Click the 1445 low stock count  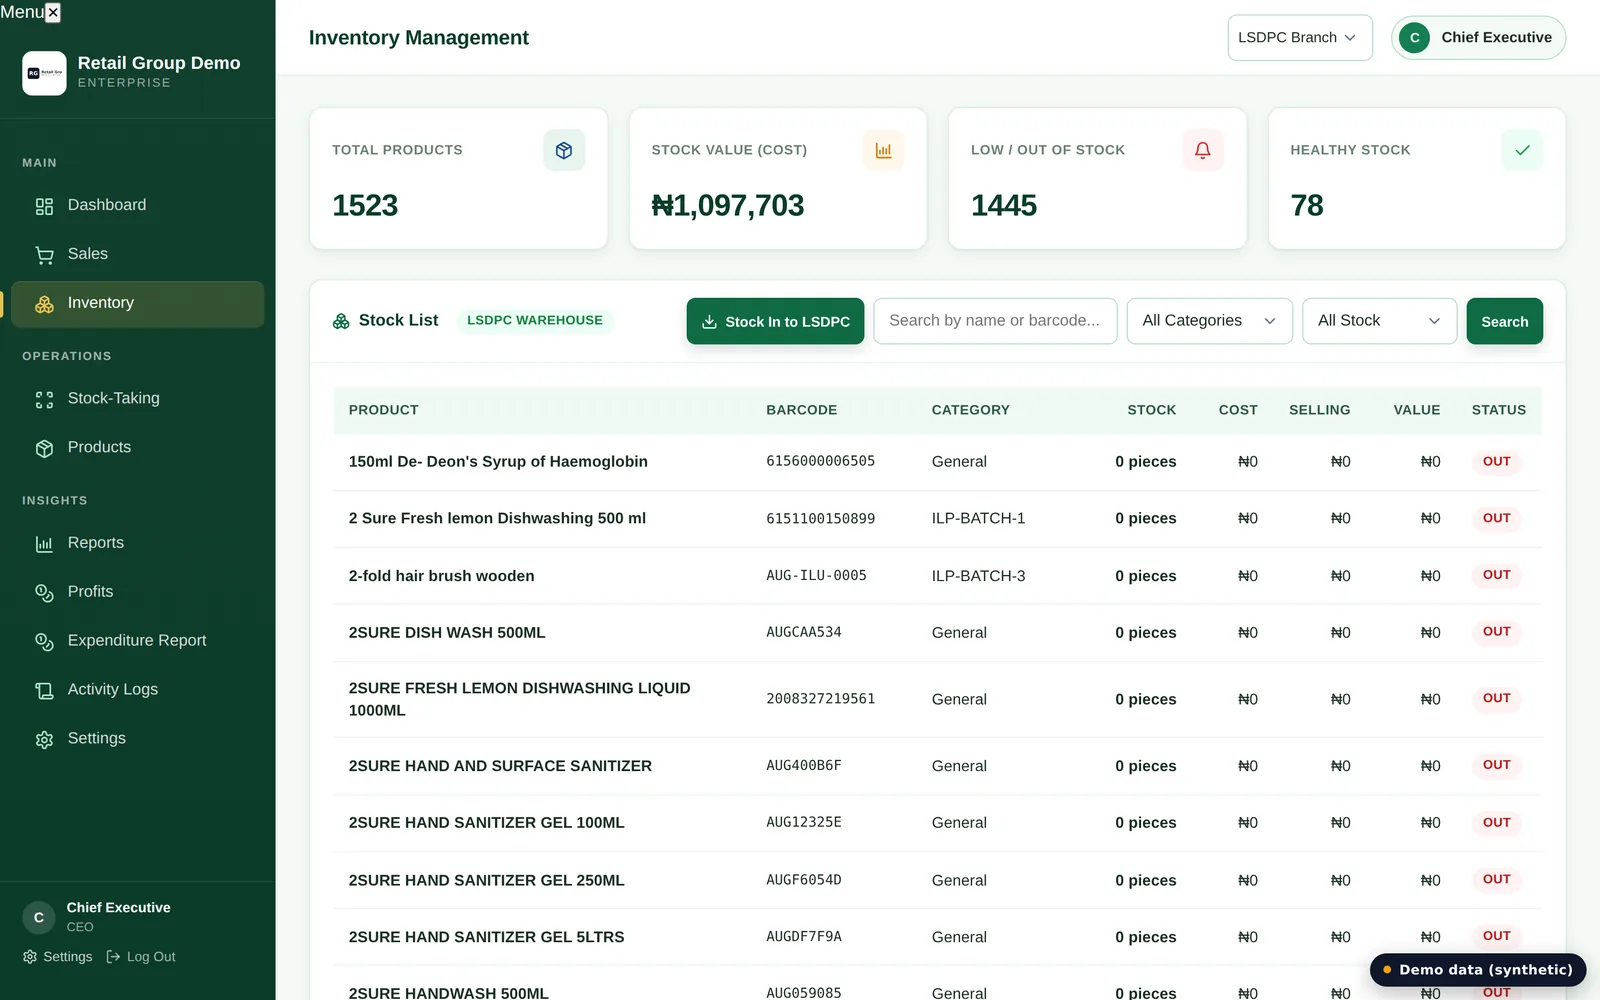click(x=1004, y=206)
